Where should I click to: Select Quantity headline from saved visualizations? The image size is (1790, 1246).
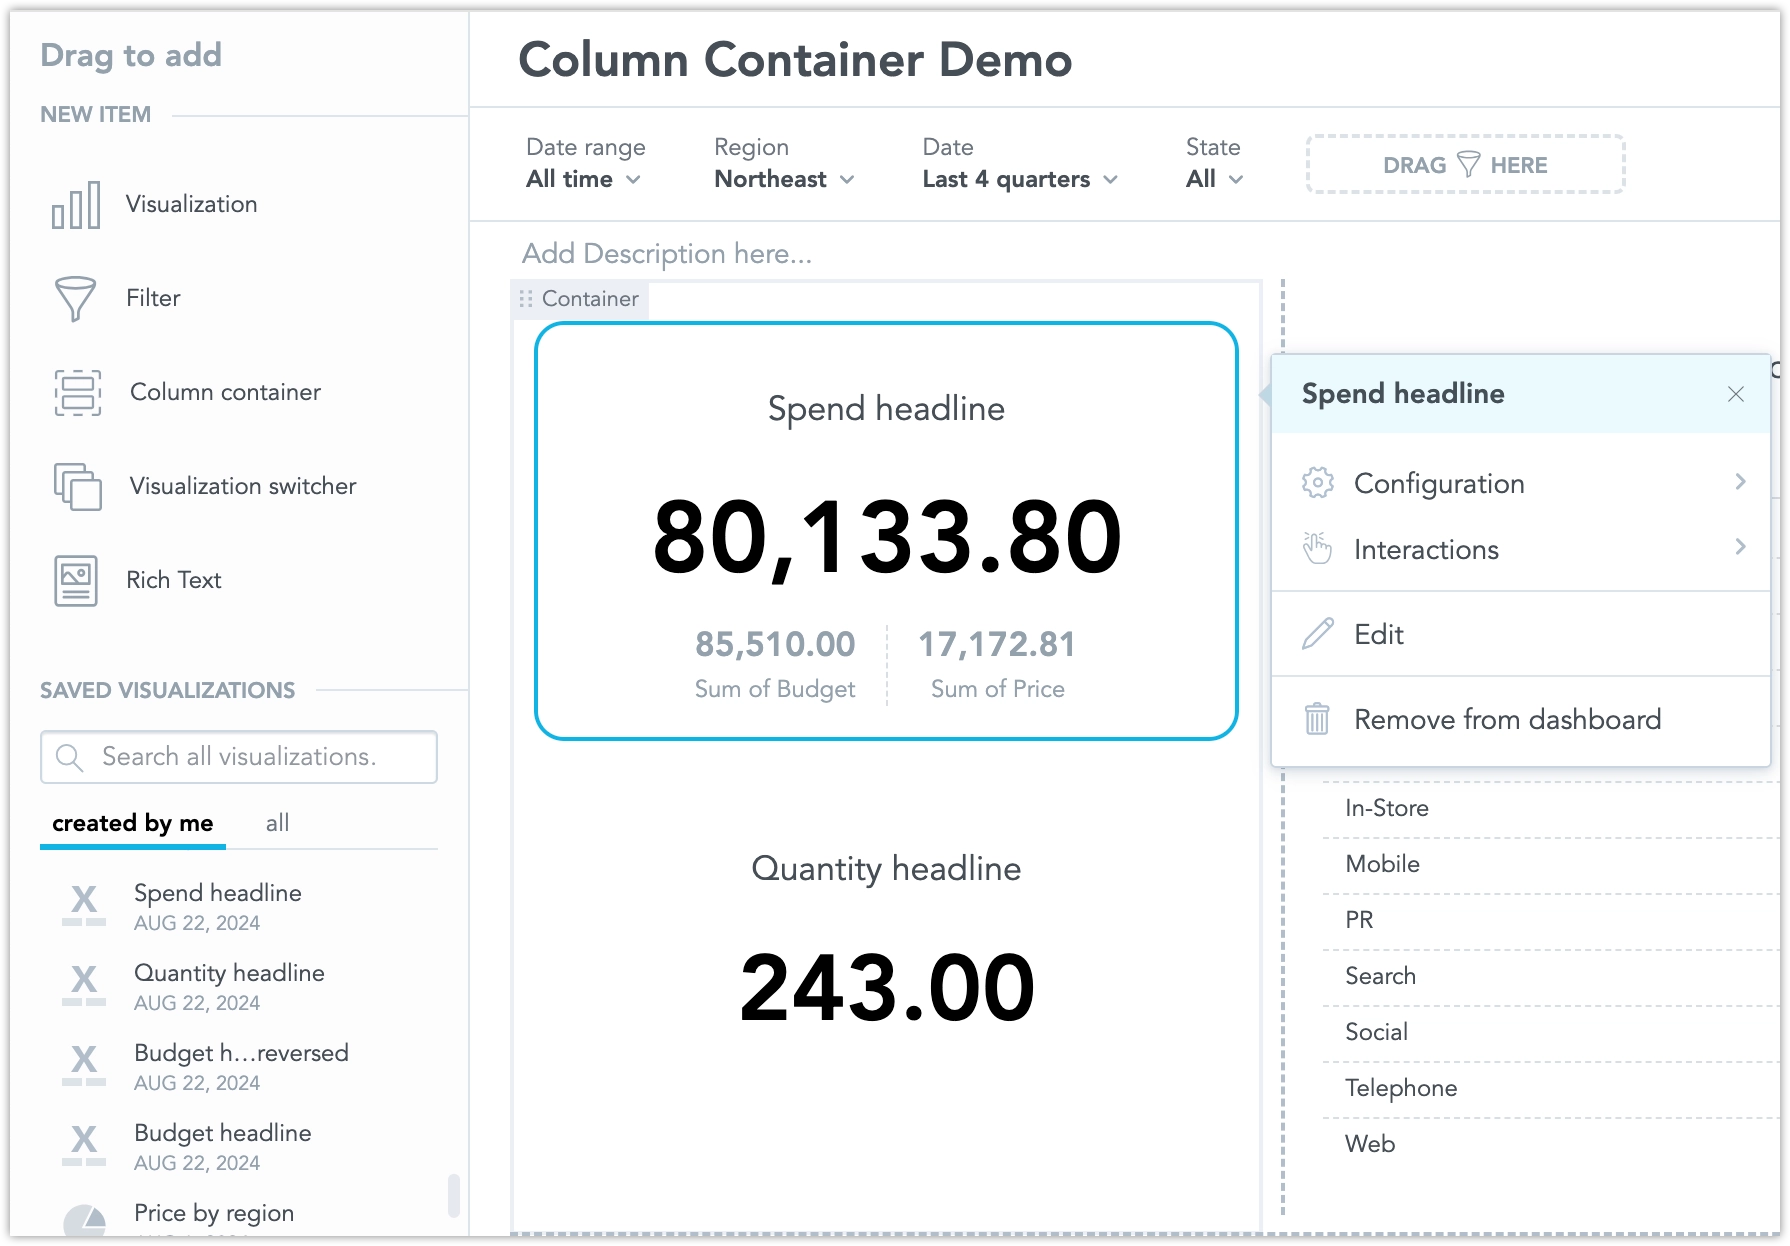(229, 972)
